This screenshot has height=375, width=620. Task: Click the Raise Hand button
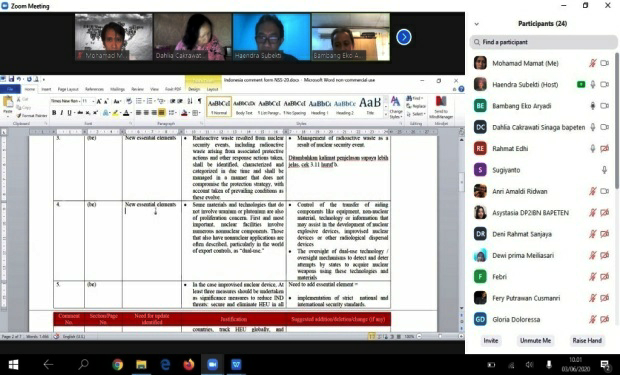[x=587, y=341]
